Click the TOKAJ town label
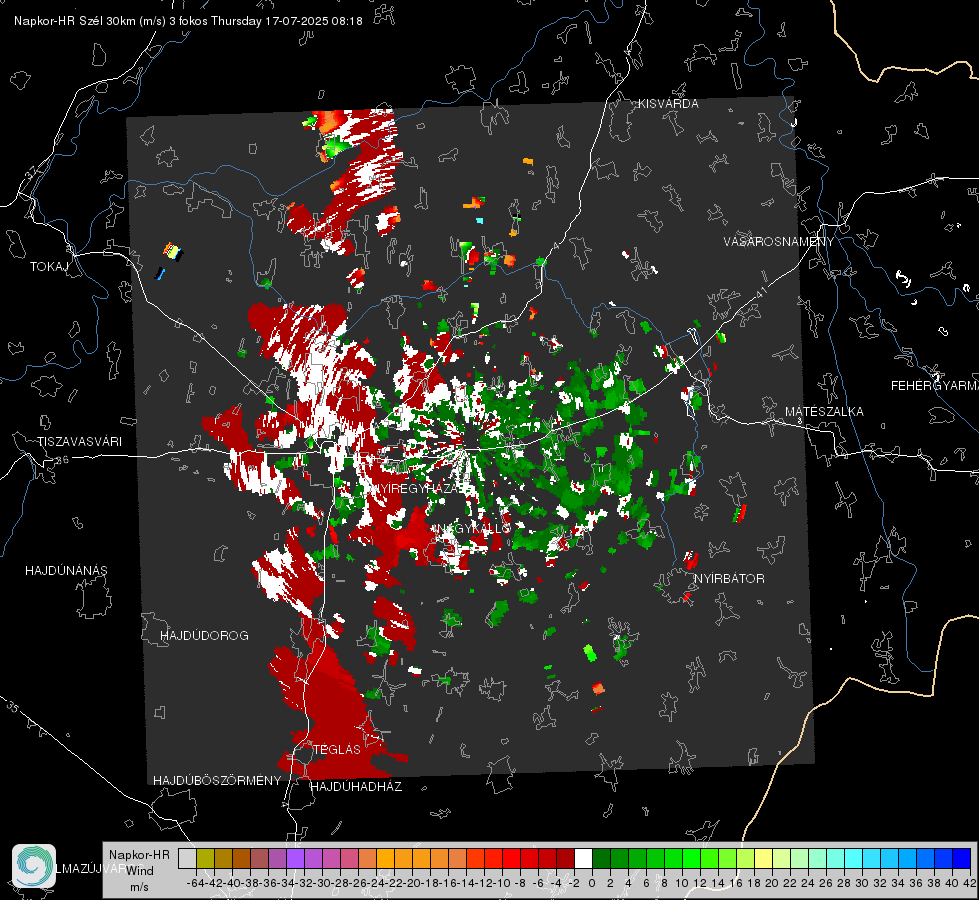The width and height of the screenshot is (979, 900). point(49,267)
